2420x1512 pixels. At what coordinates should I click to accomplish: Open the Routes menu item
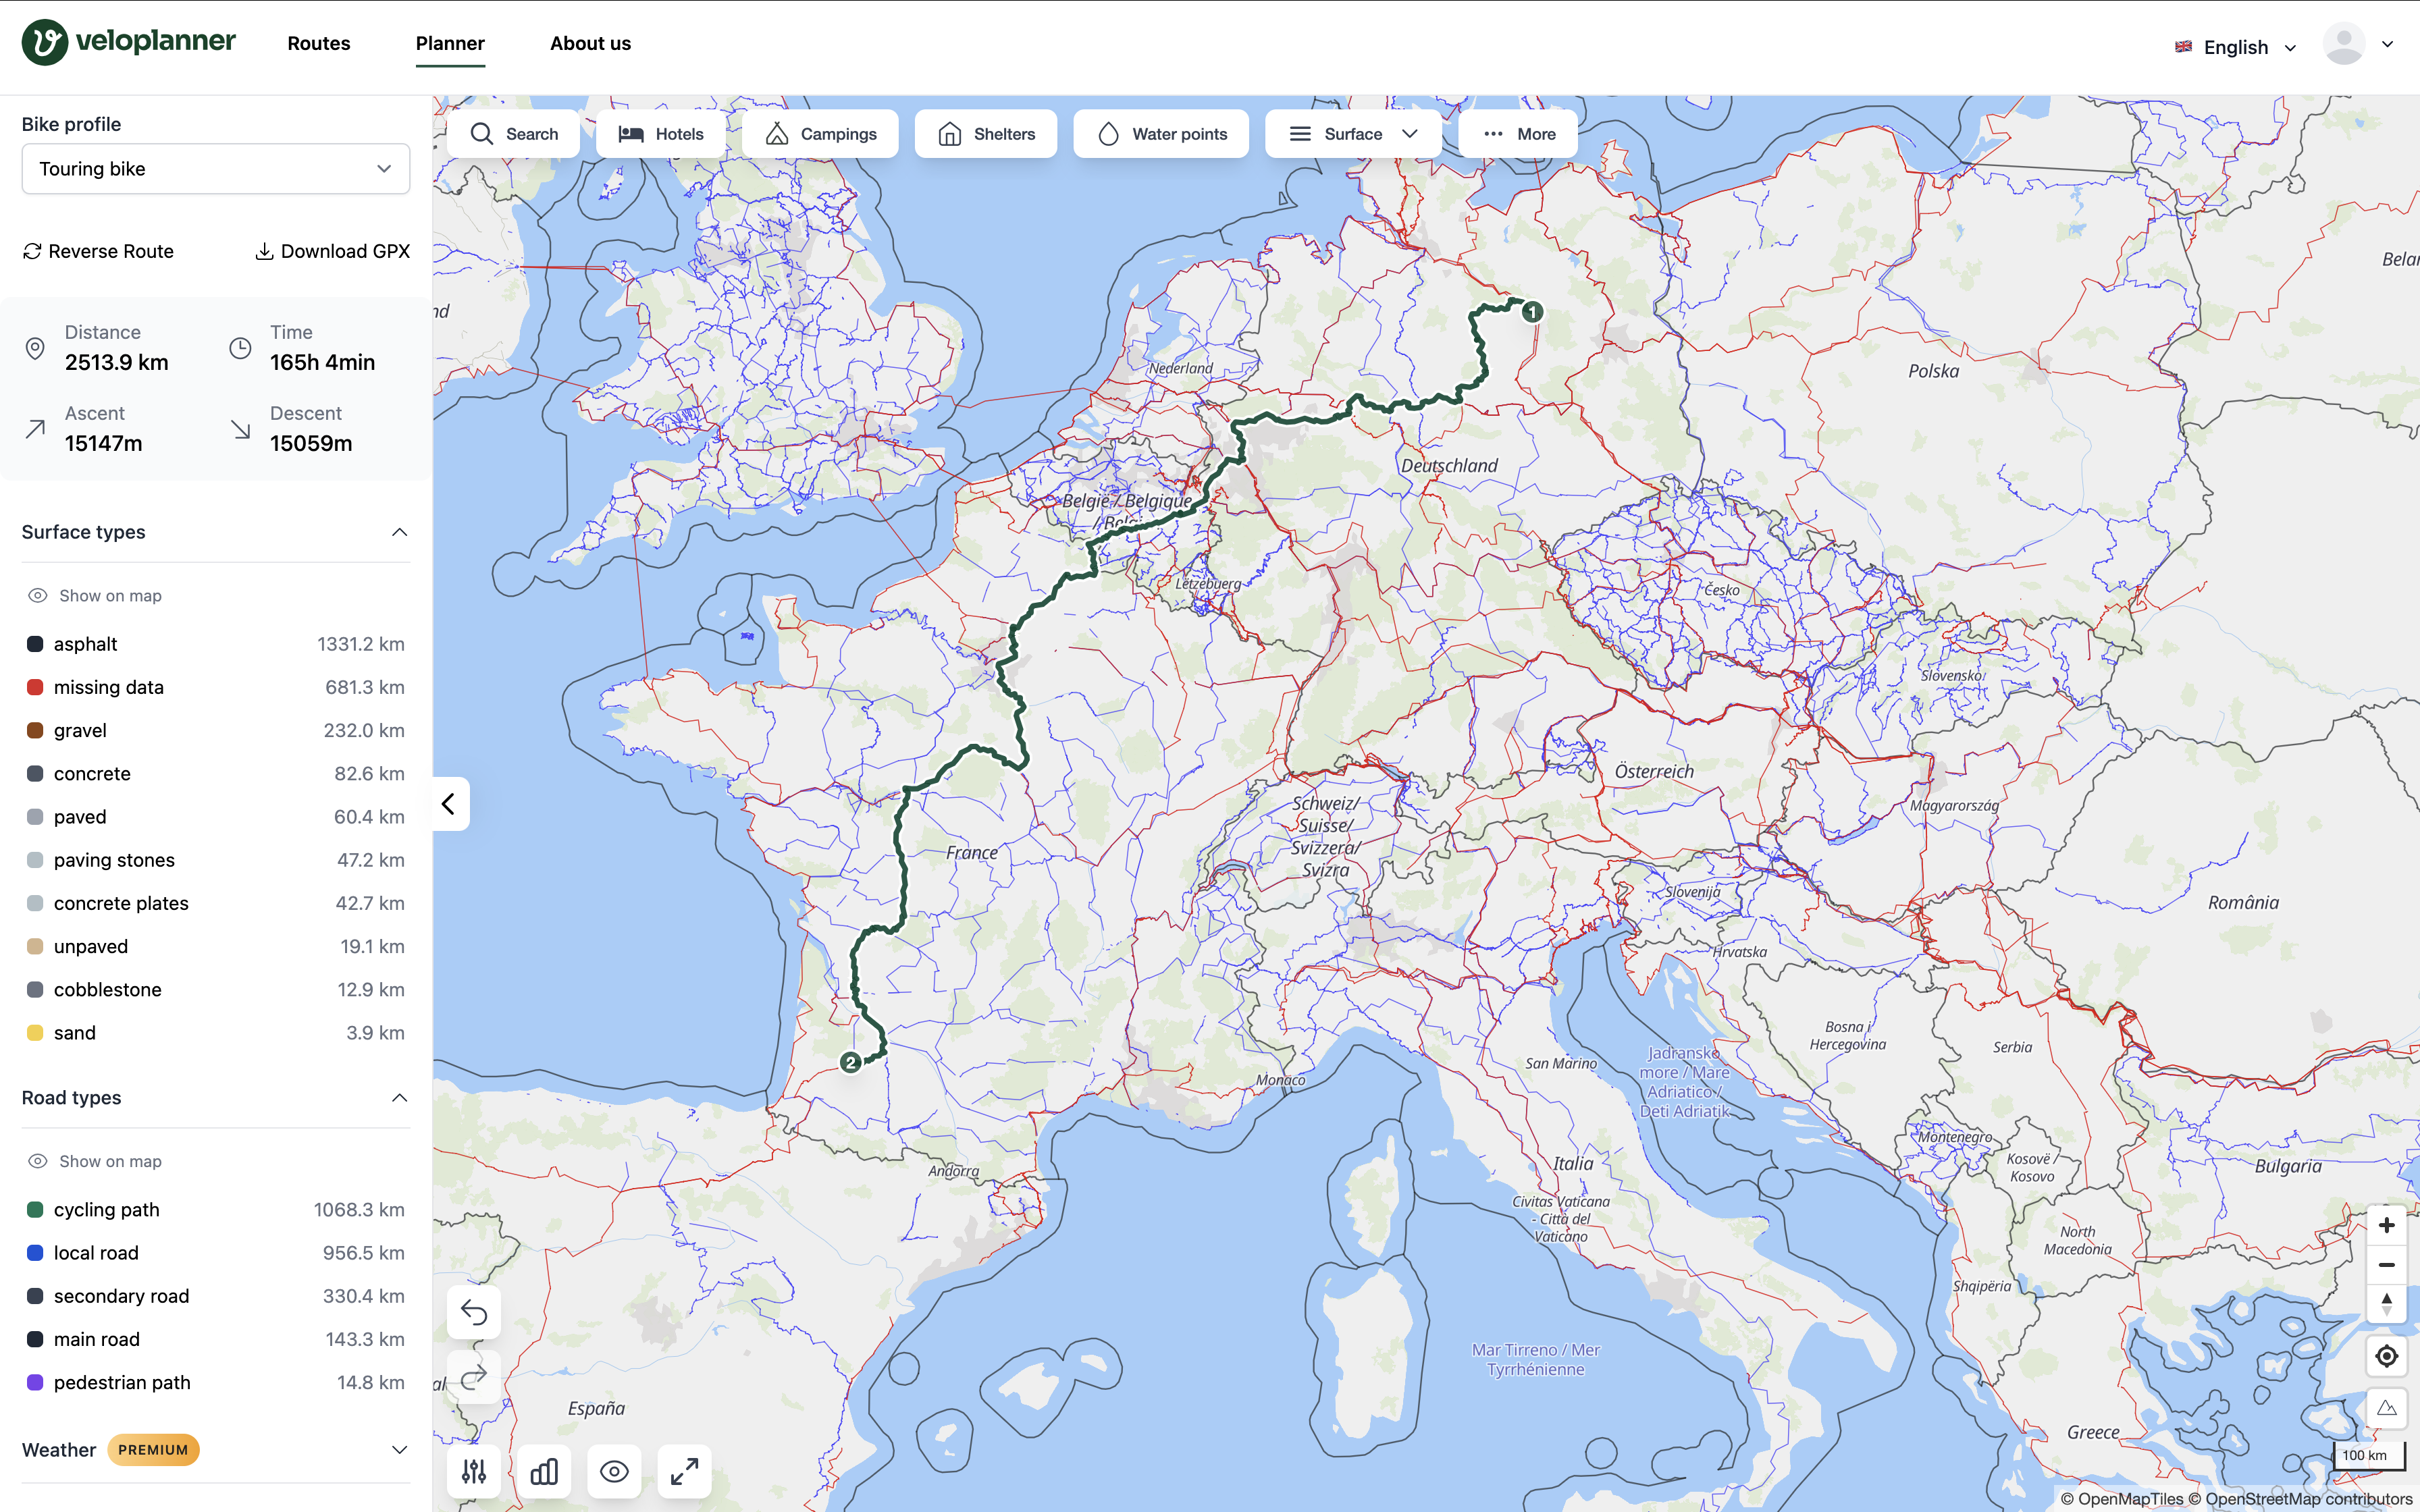click(x=318, y=43)
